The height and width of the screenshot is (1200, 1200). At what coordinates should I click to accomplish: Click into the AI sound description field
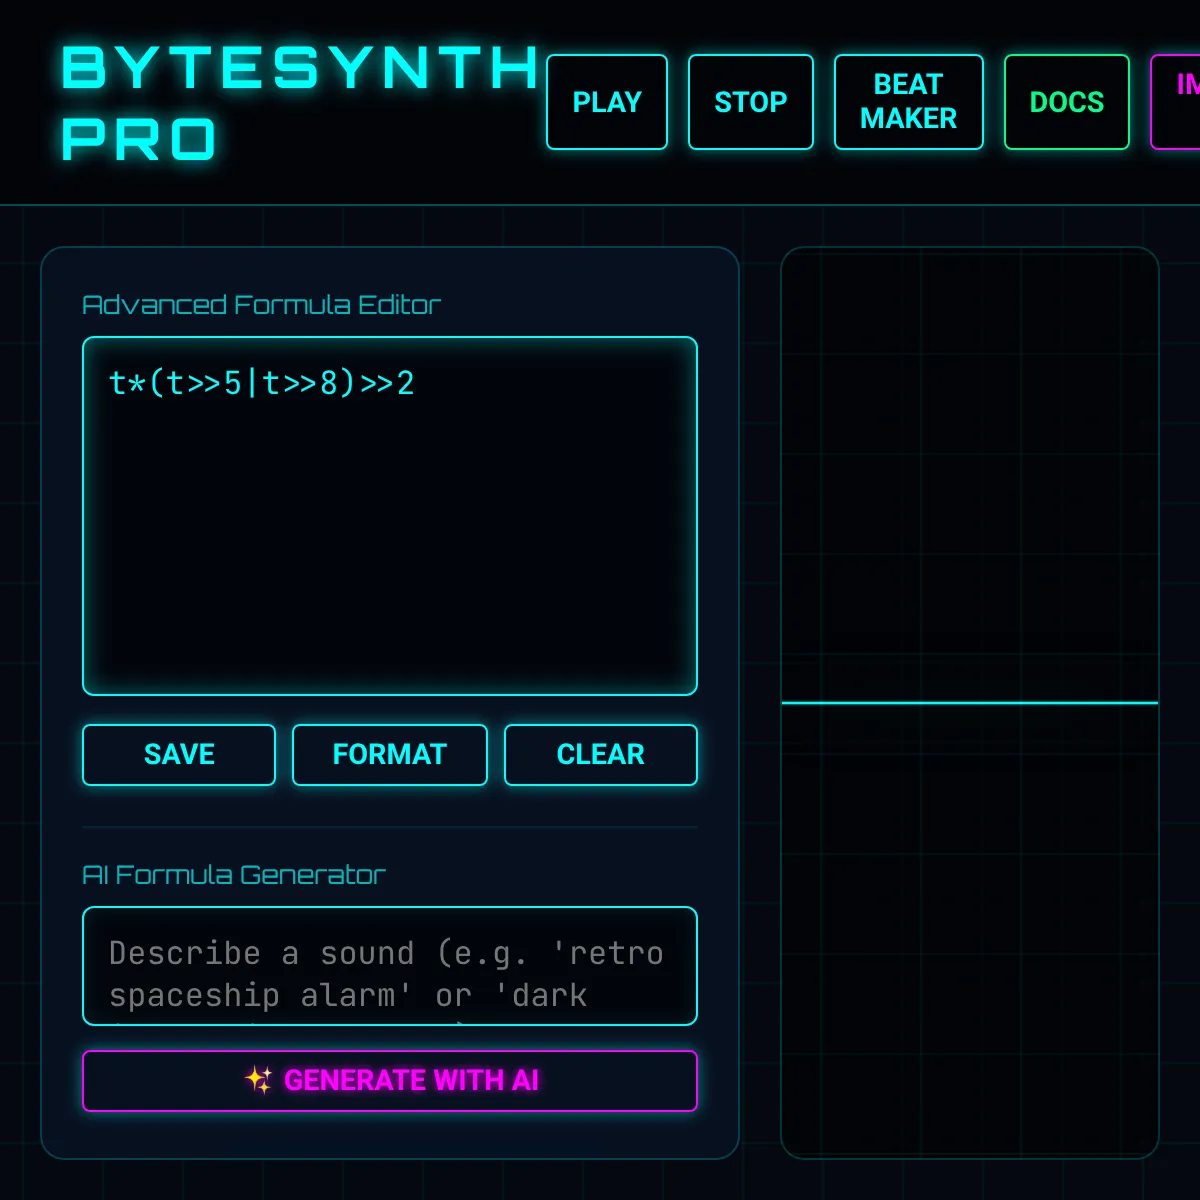(x=389, y=966)
